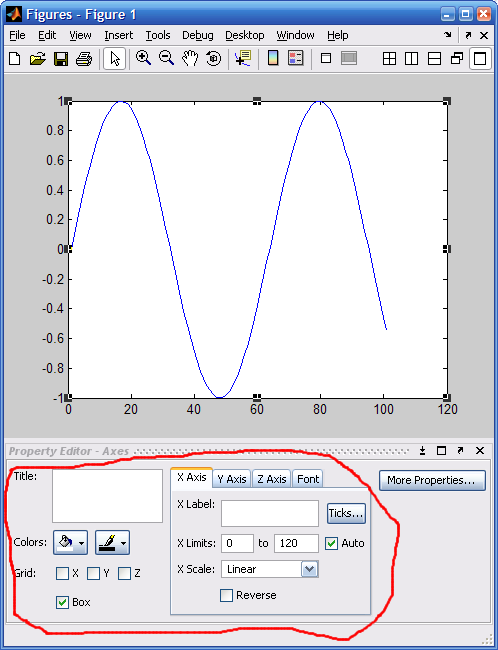Open the File menu
This screenshot has width=498, height=650.
pyautogui.click(x=17, y=35)
